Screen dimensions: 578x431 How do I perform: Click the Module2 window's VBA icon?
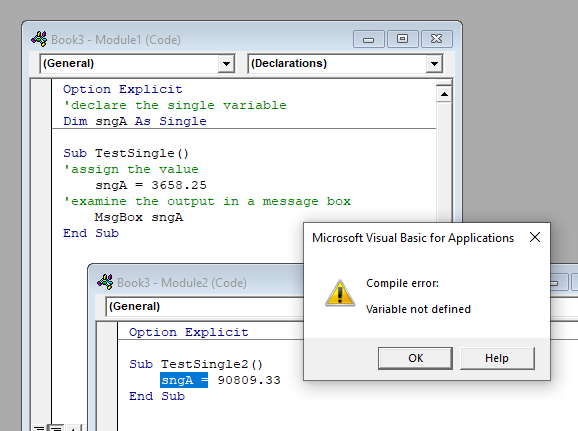click(x=105, y=282)
